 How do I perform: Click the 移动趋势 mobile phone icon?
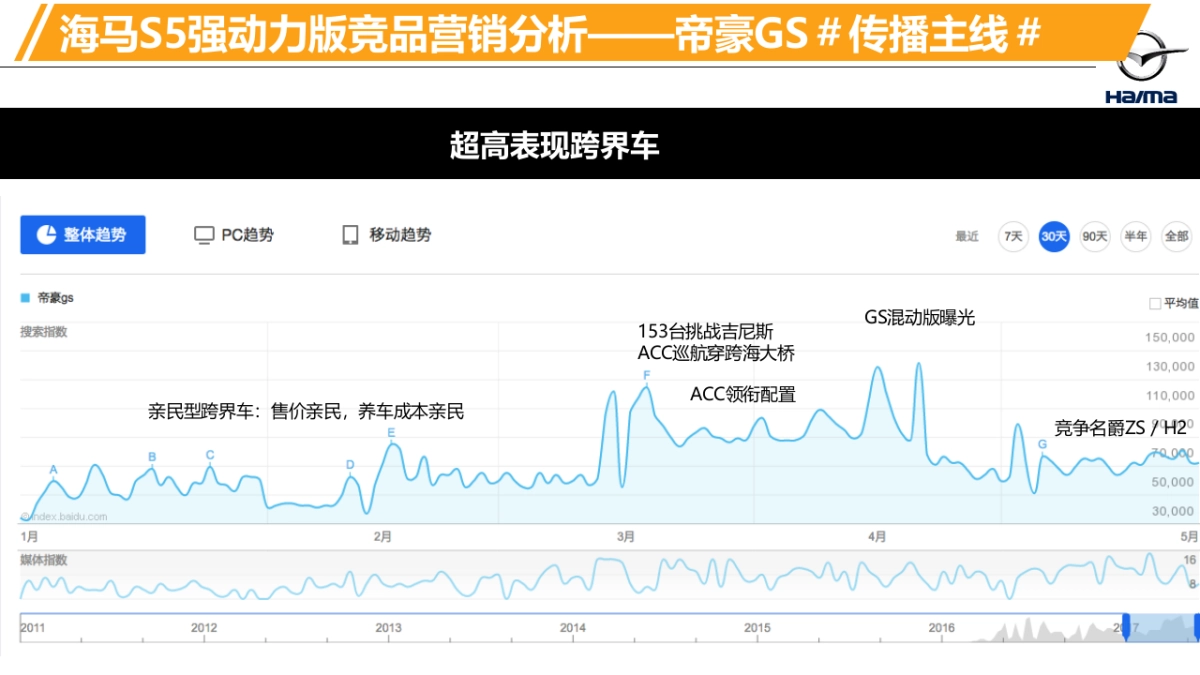coord(350,234)
